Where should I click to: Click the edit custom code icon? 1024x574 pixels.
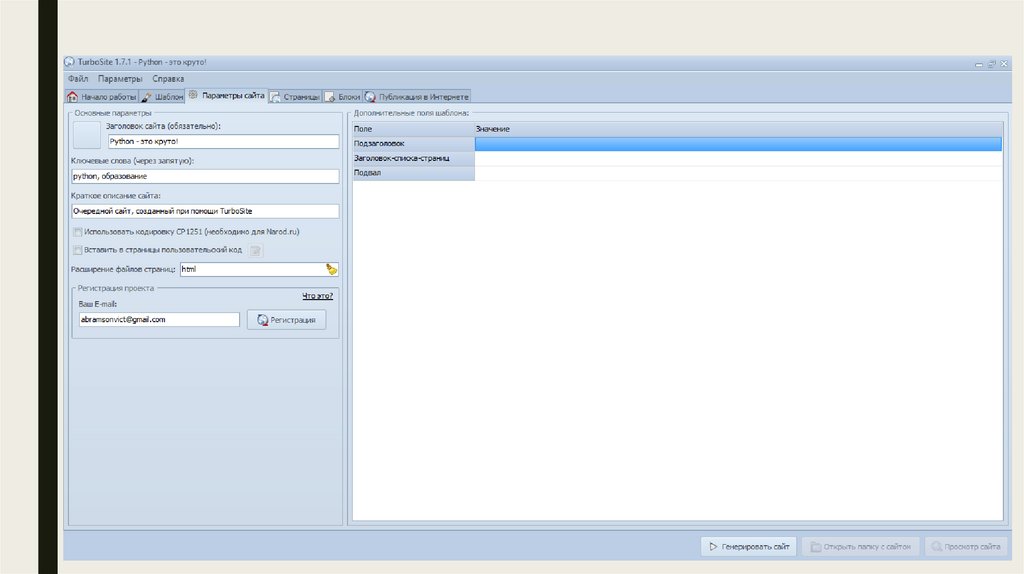pos(255,250)
